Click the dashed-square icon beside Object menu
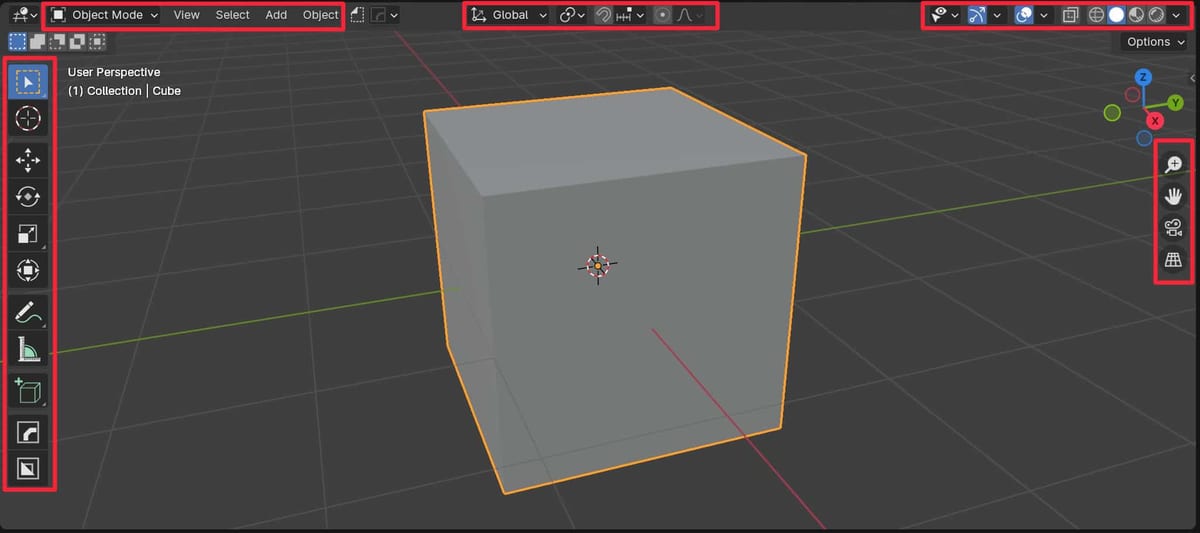The image size is (1200, 533). click(x=357, y=15)
